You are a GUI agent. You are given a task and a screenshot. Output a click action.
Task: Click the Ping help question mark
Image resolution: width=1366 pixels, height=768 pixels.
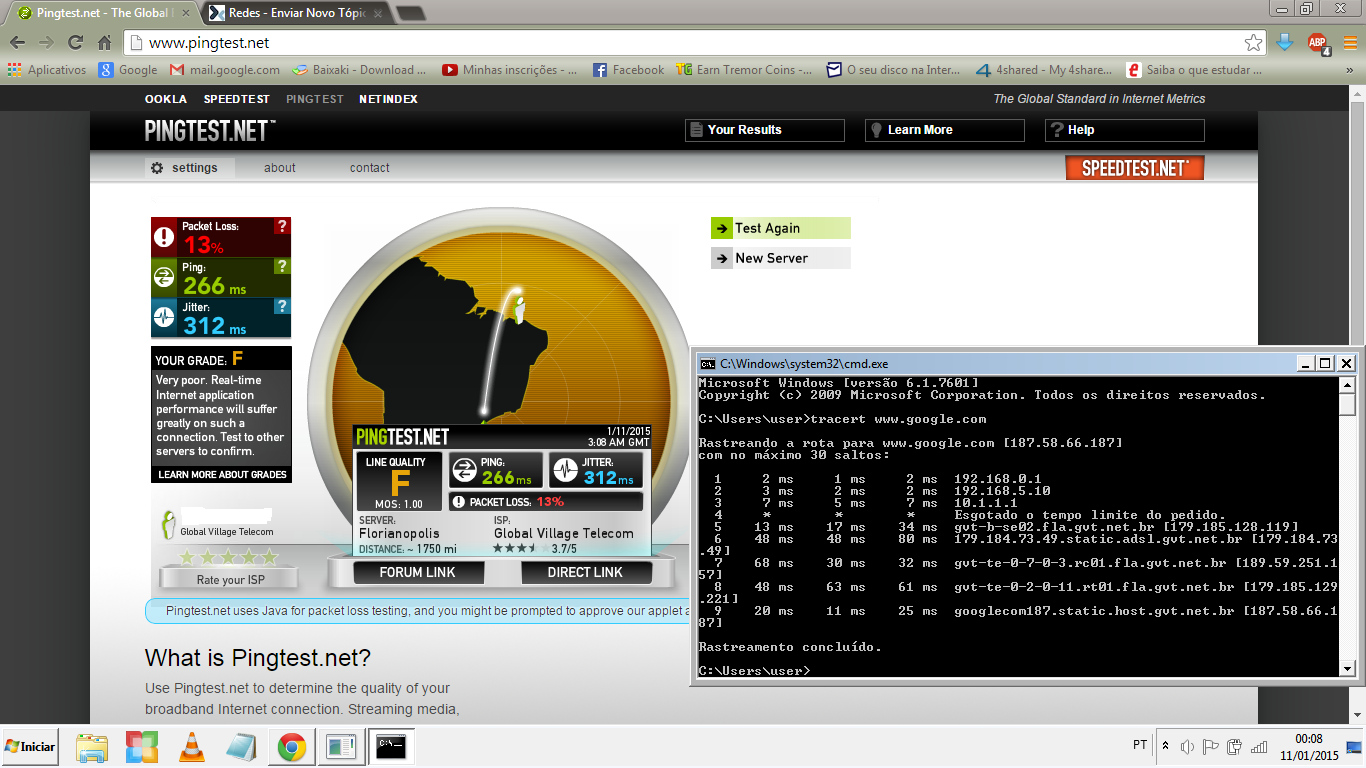(x=282, y=266)
